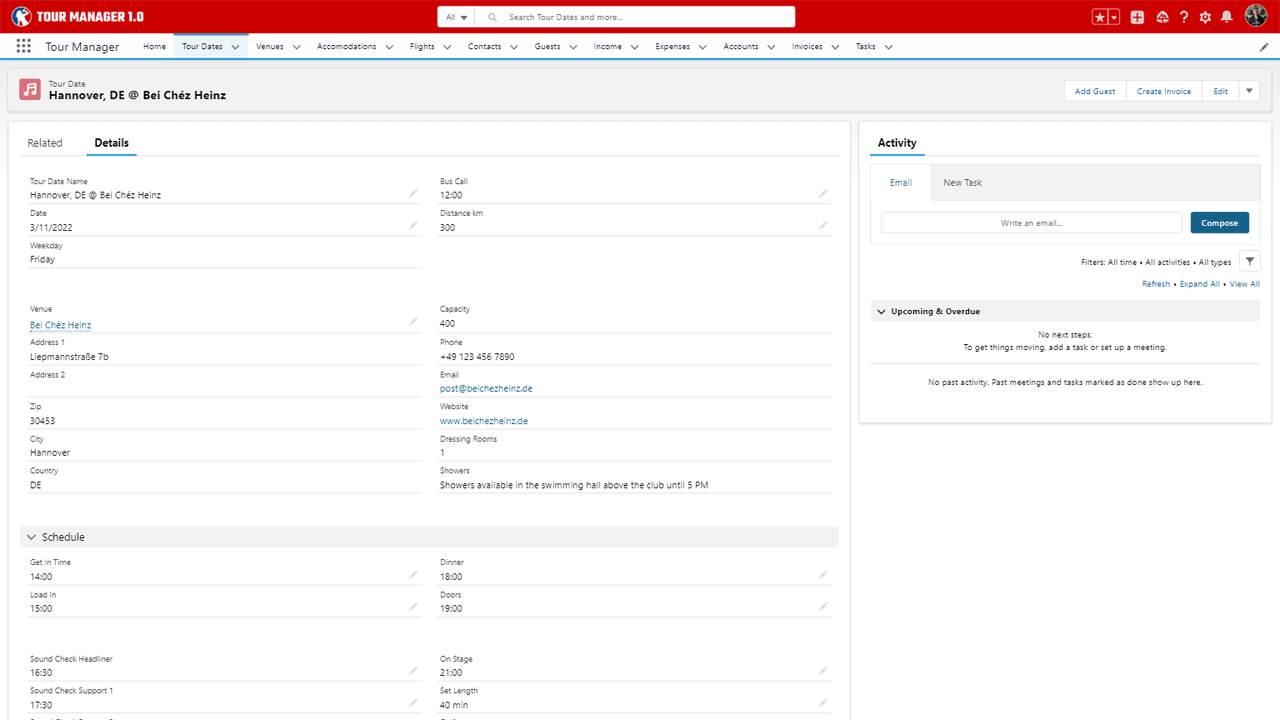The width and height of the screenshot is (1280, 720).
Task: Click the Expand All activity link
Action: (x=1200, y=284)
